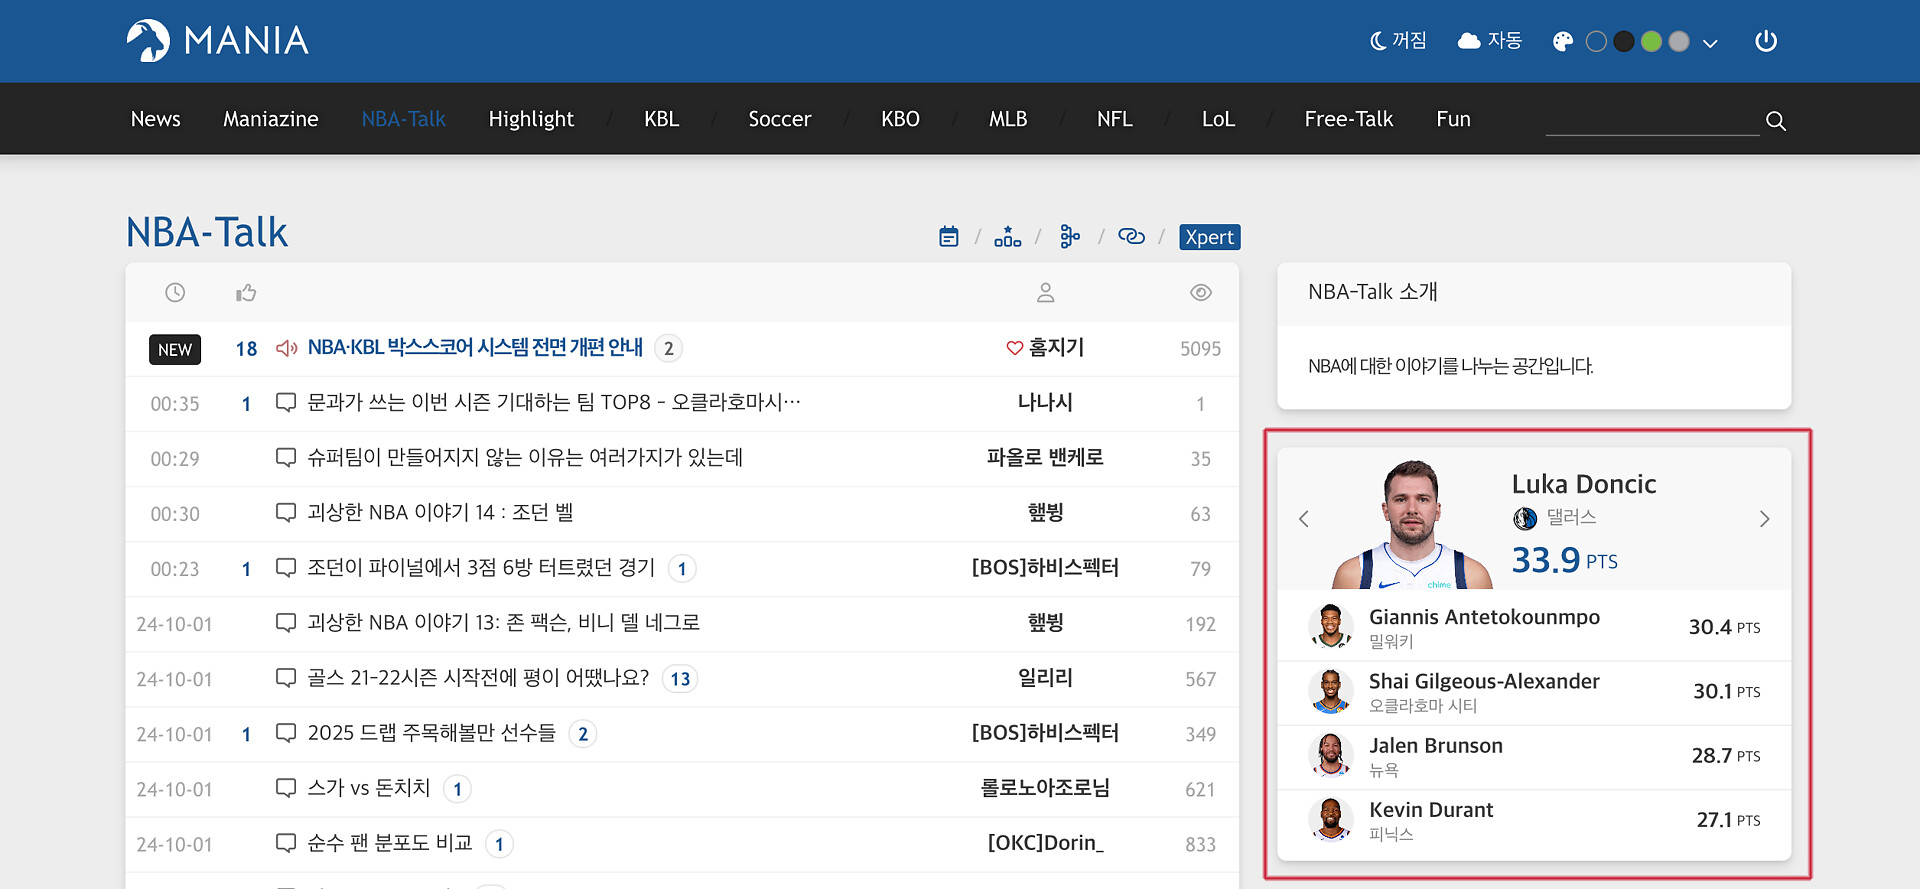The width and height of the screenshot is (1920, 889).
Task: Select the white theme color circle
Action: (1596, 41)
